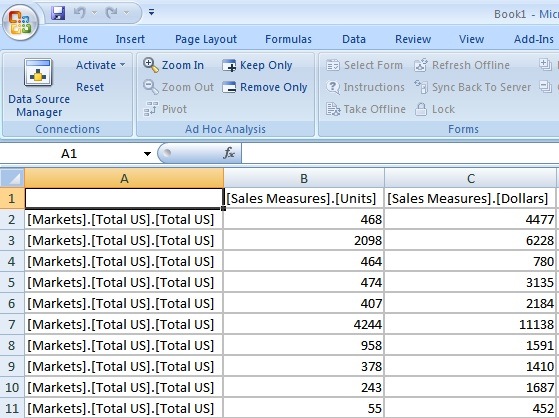Select Units cell with value 958
The height and width of the screenshot is (418, 559).
coord(304,346)
